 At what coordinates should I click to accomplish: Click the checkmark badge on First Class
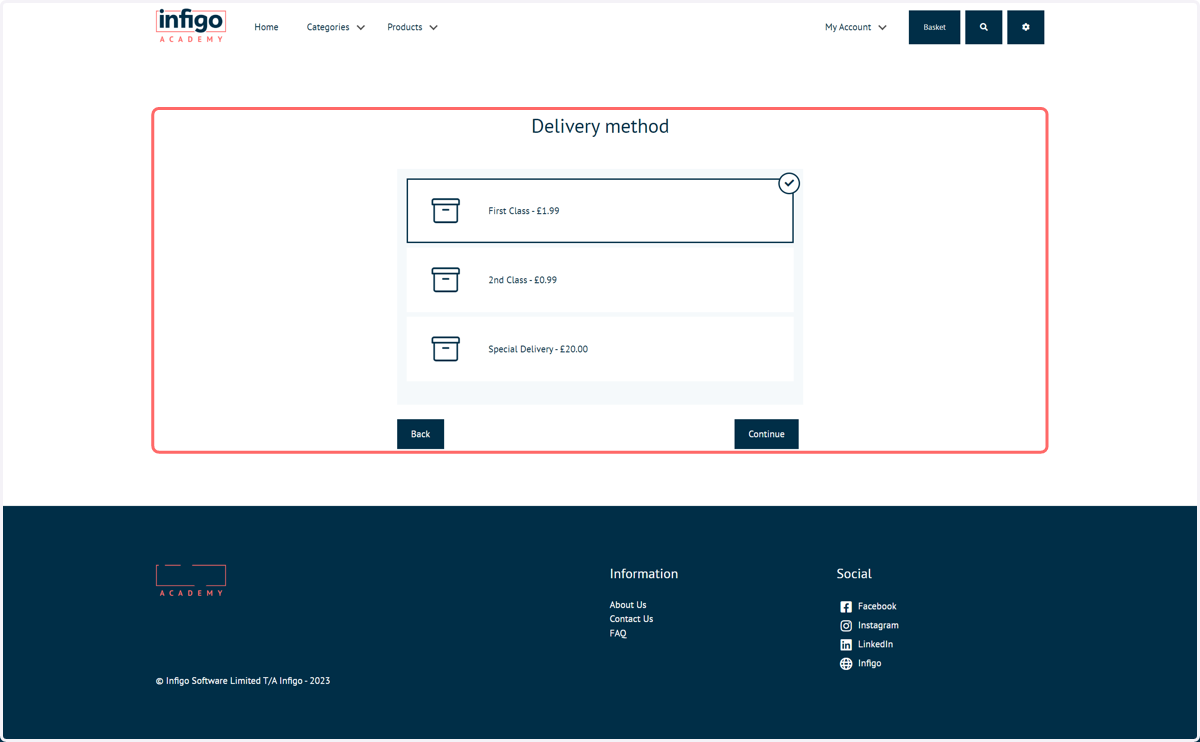click(789, 183)
